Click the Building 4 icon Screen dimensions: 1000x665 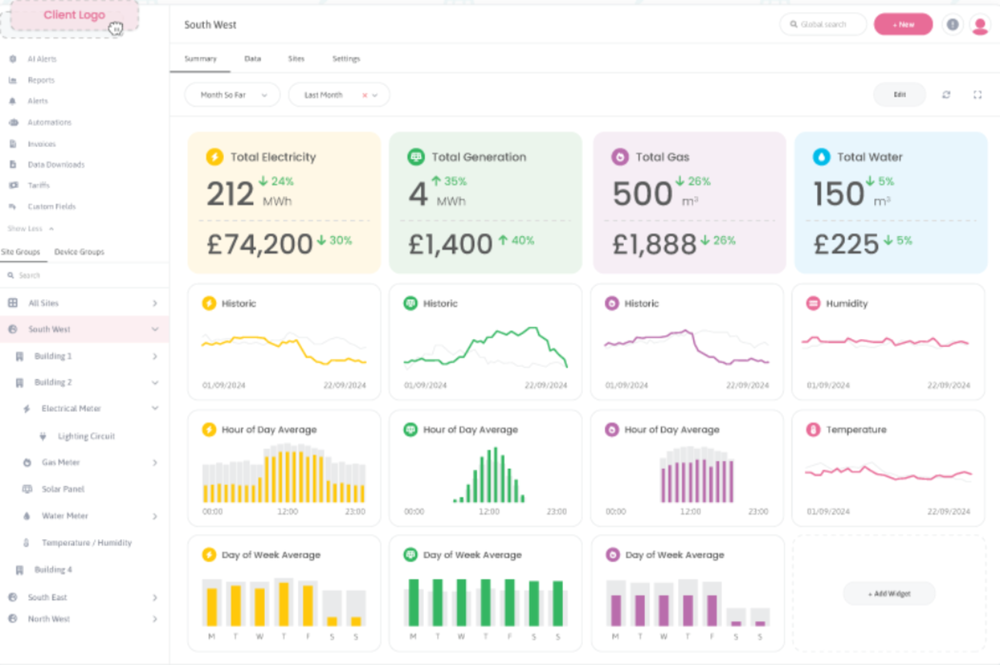(19, 570)
